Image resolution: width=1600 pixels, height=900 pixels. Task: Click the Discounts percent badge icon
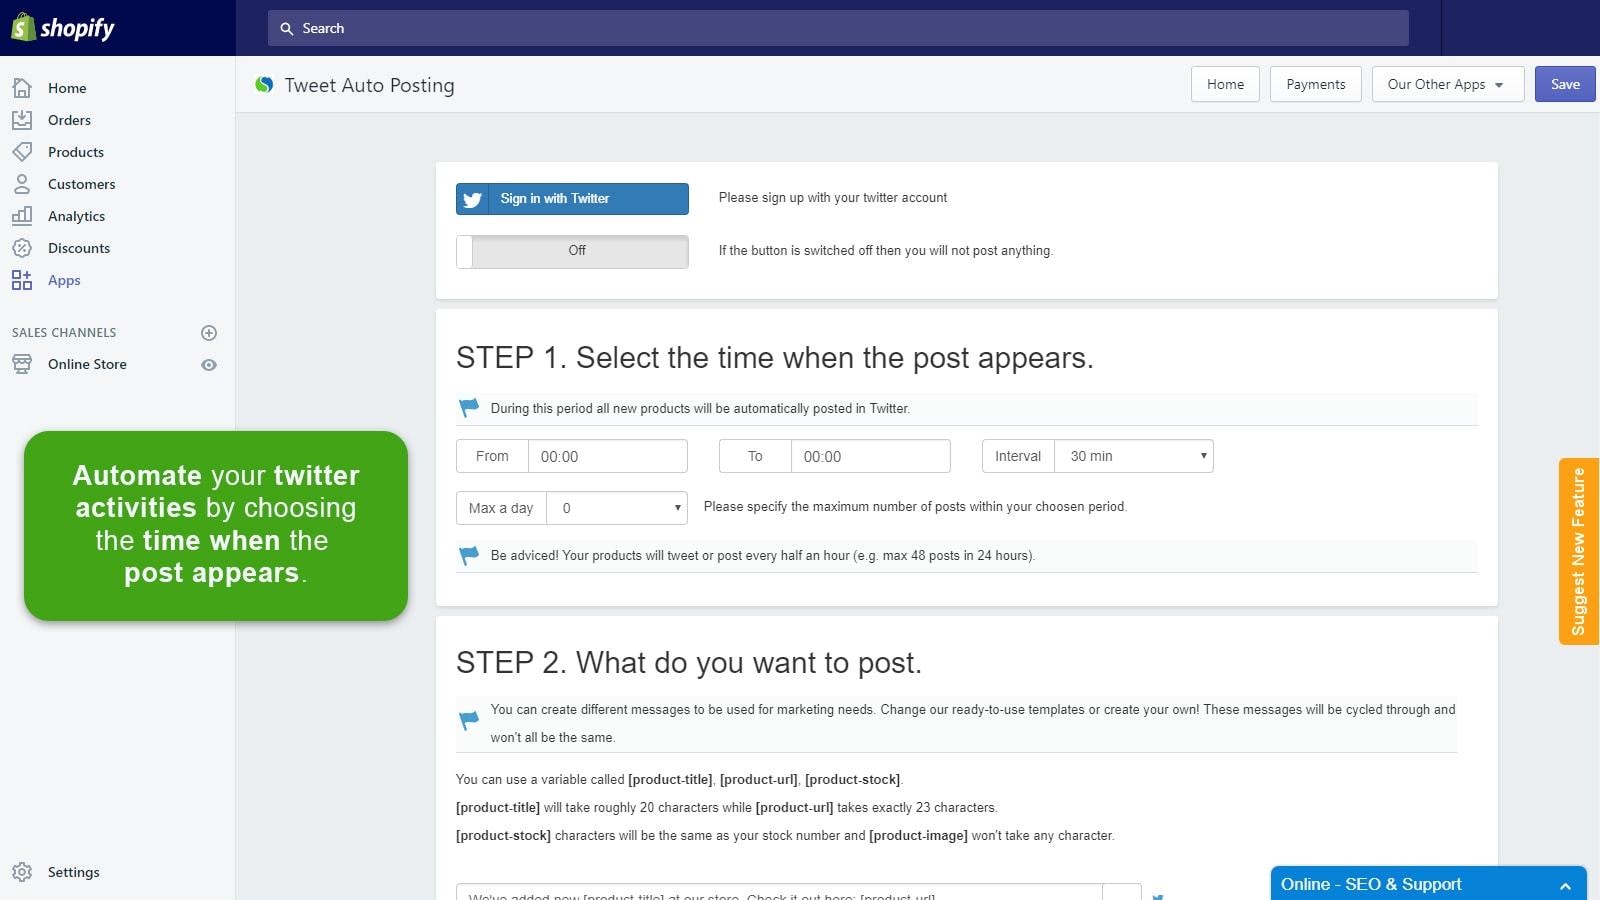pos(22,248)
